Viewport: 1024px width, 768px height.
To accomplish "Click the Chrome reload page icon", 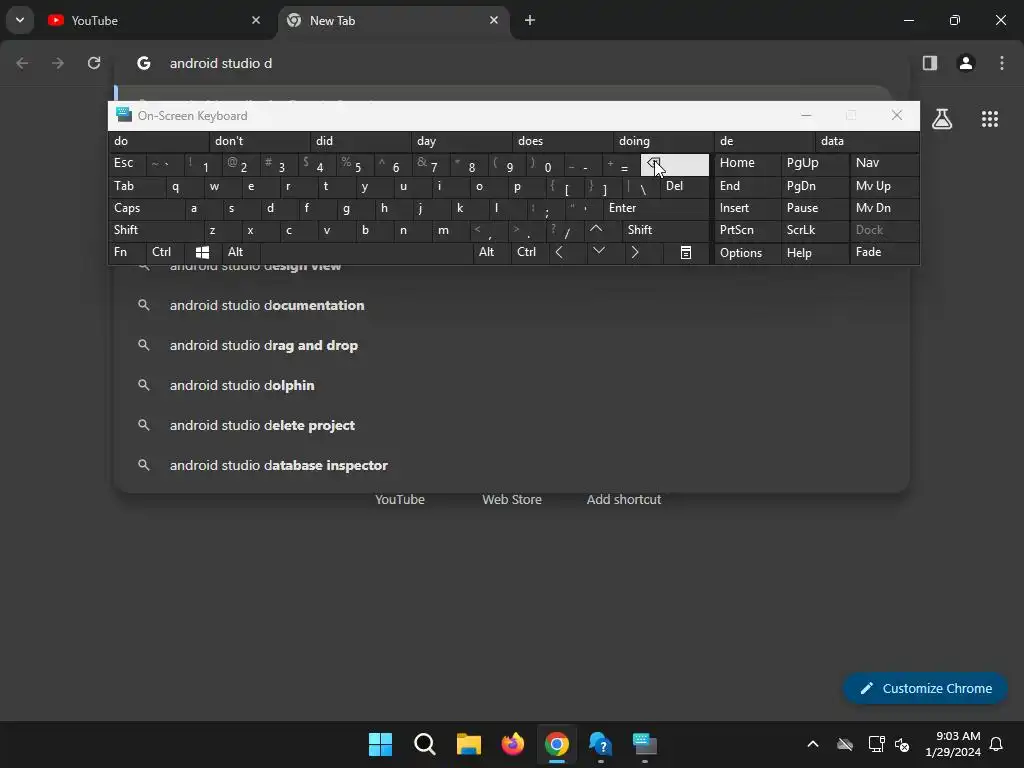I will tap(94, 63).
